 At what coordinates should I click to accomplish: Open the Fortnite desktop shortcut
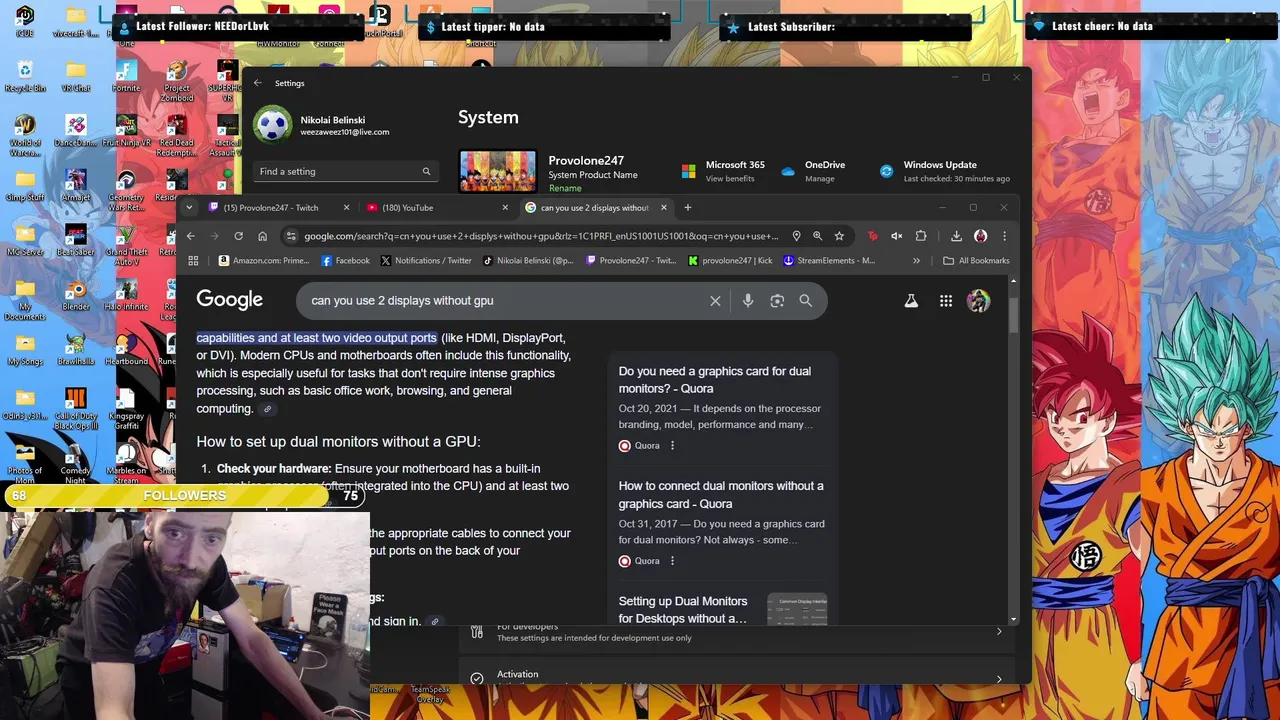[126, 76]
